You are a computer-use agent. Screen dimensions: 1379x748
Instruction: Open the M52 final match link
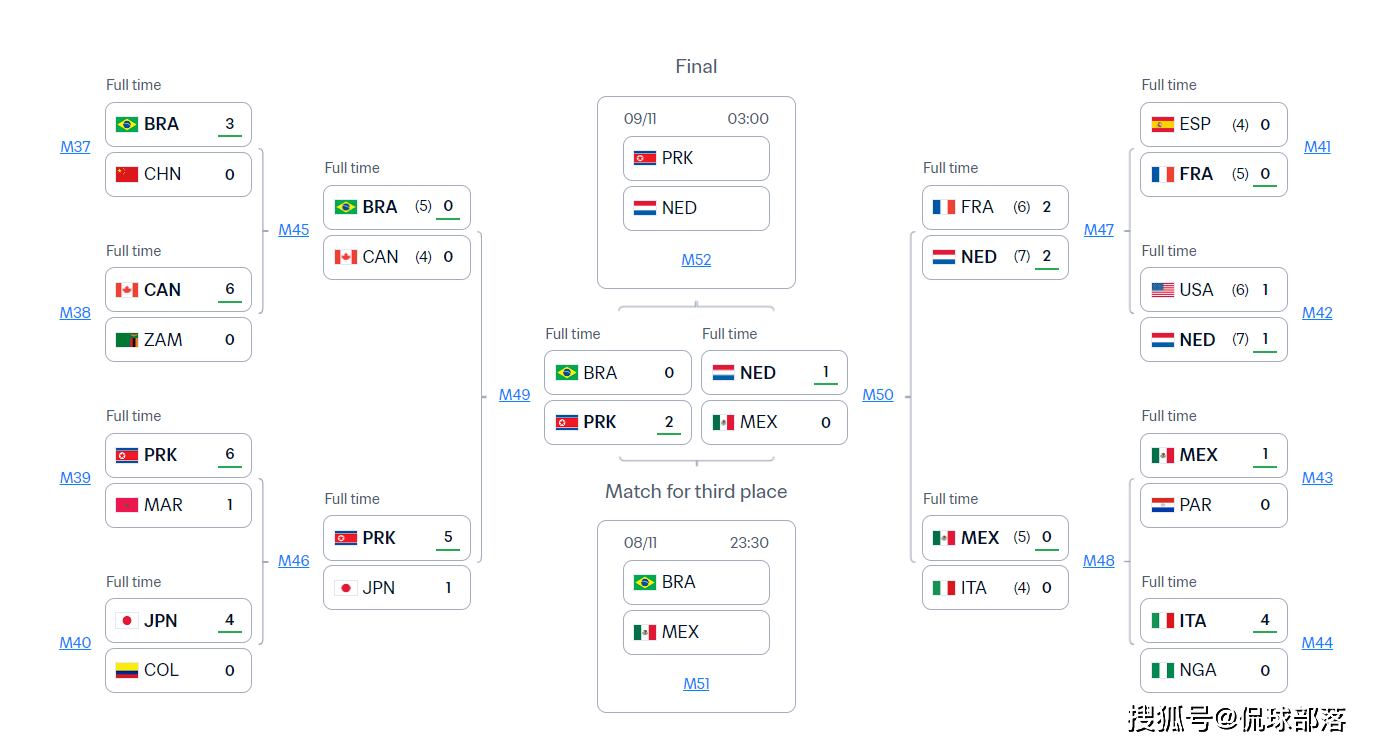coord(696,260)
